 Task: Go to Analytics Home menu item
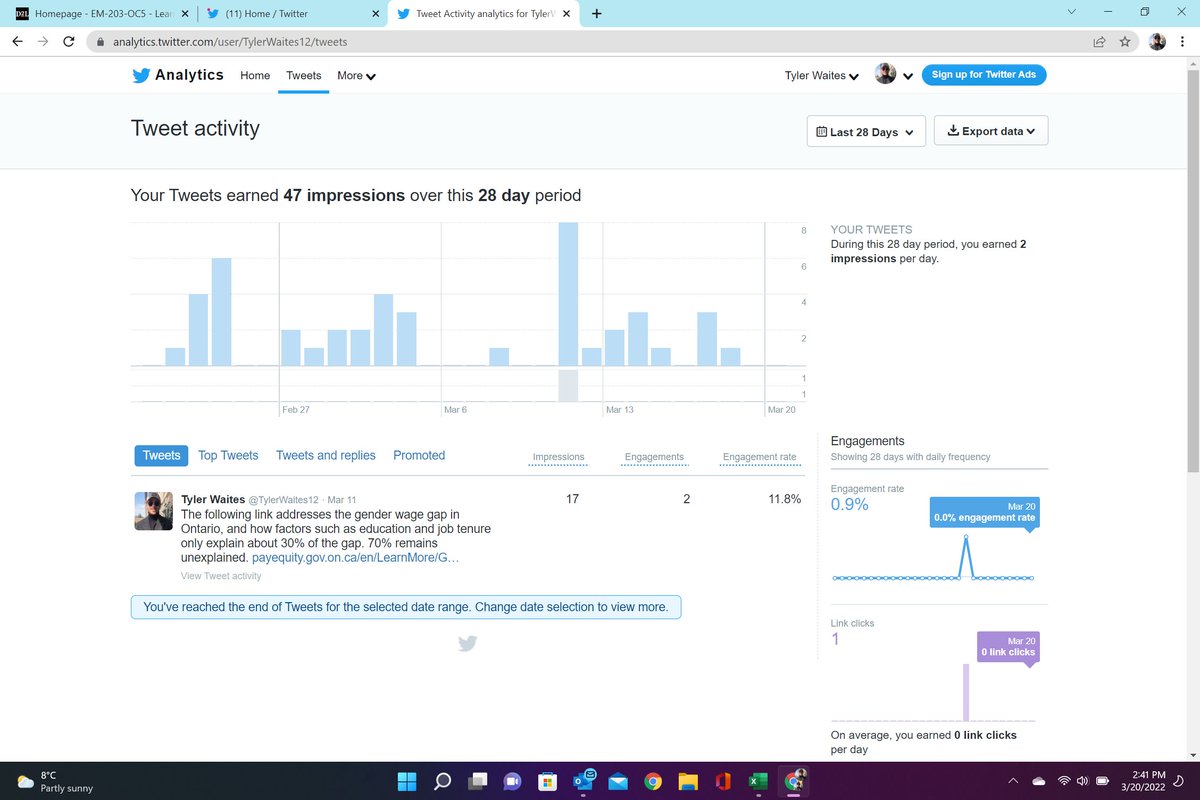[255, 75]
